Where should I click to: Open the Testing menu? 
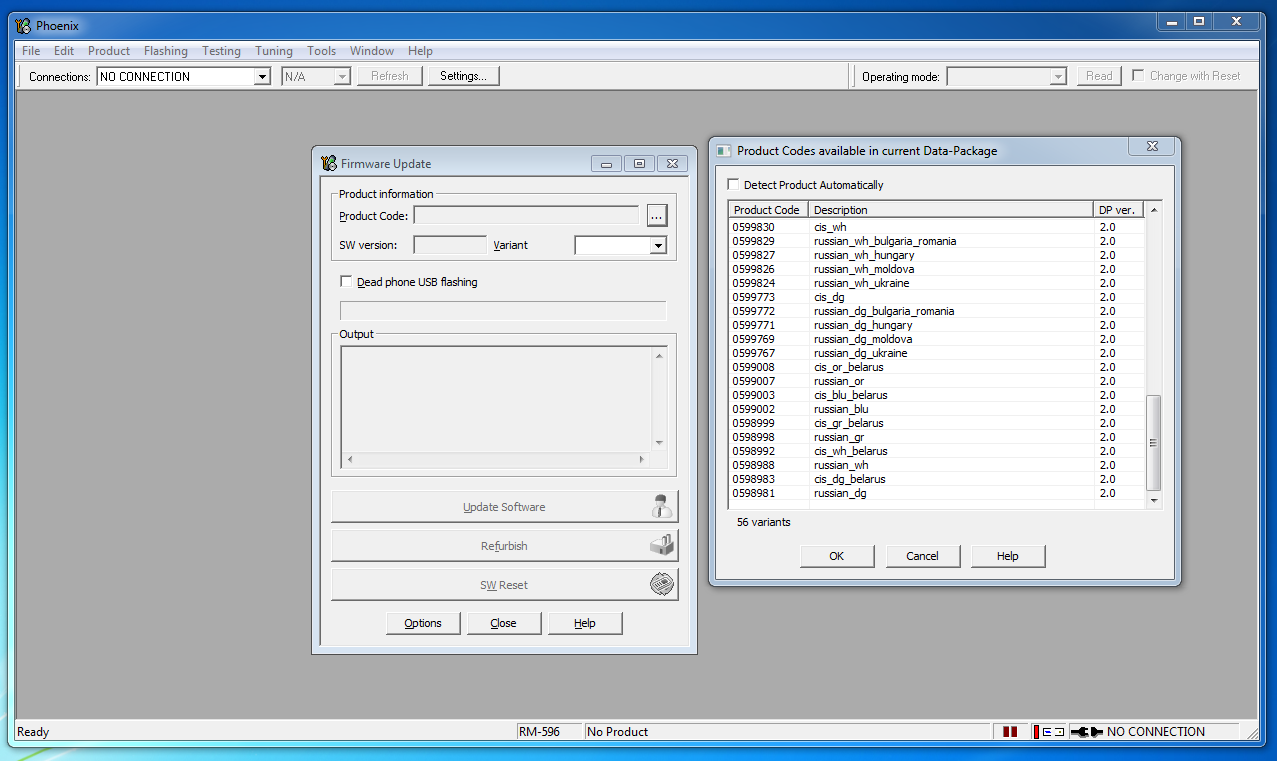tap(221, 51)
